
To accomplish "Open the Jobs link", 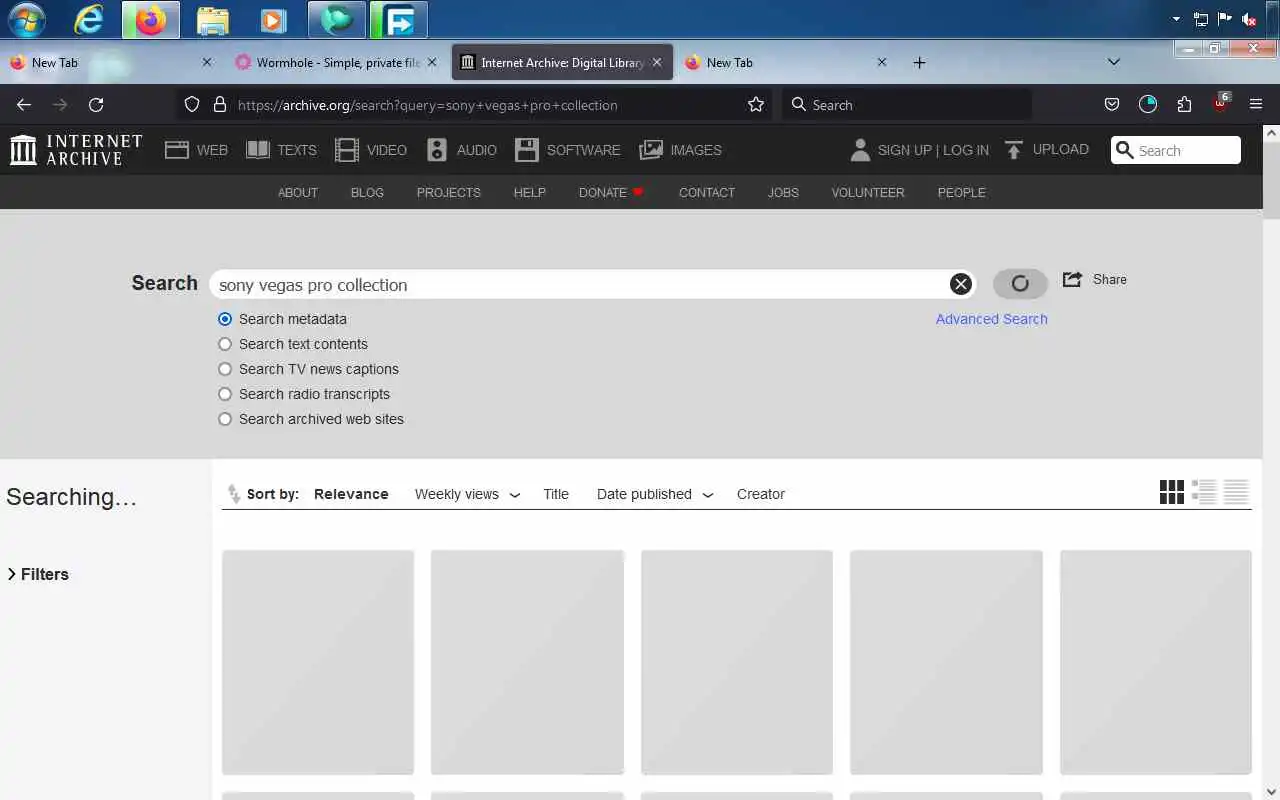I will pos(783,192).
